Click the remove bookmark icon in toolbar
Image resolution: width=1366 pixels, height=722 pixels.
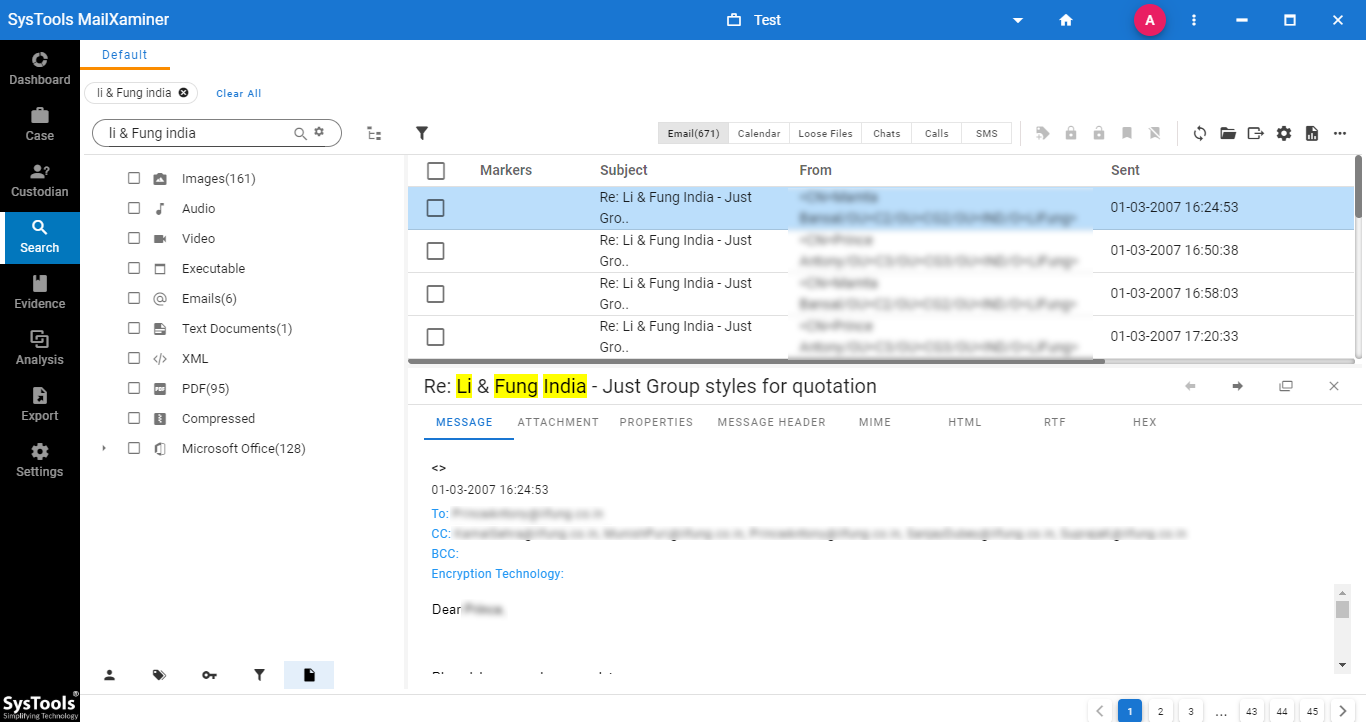(1155, 133)
